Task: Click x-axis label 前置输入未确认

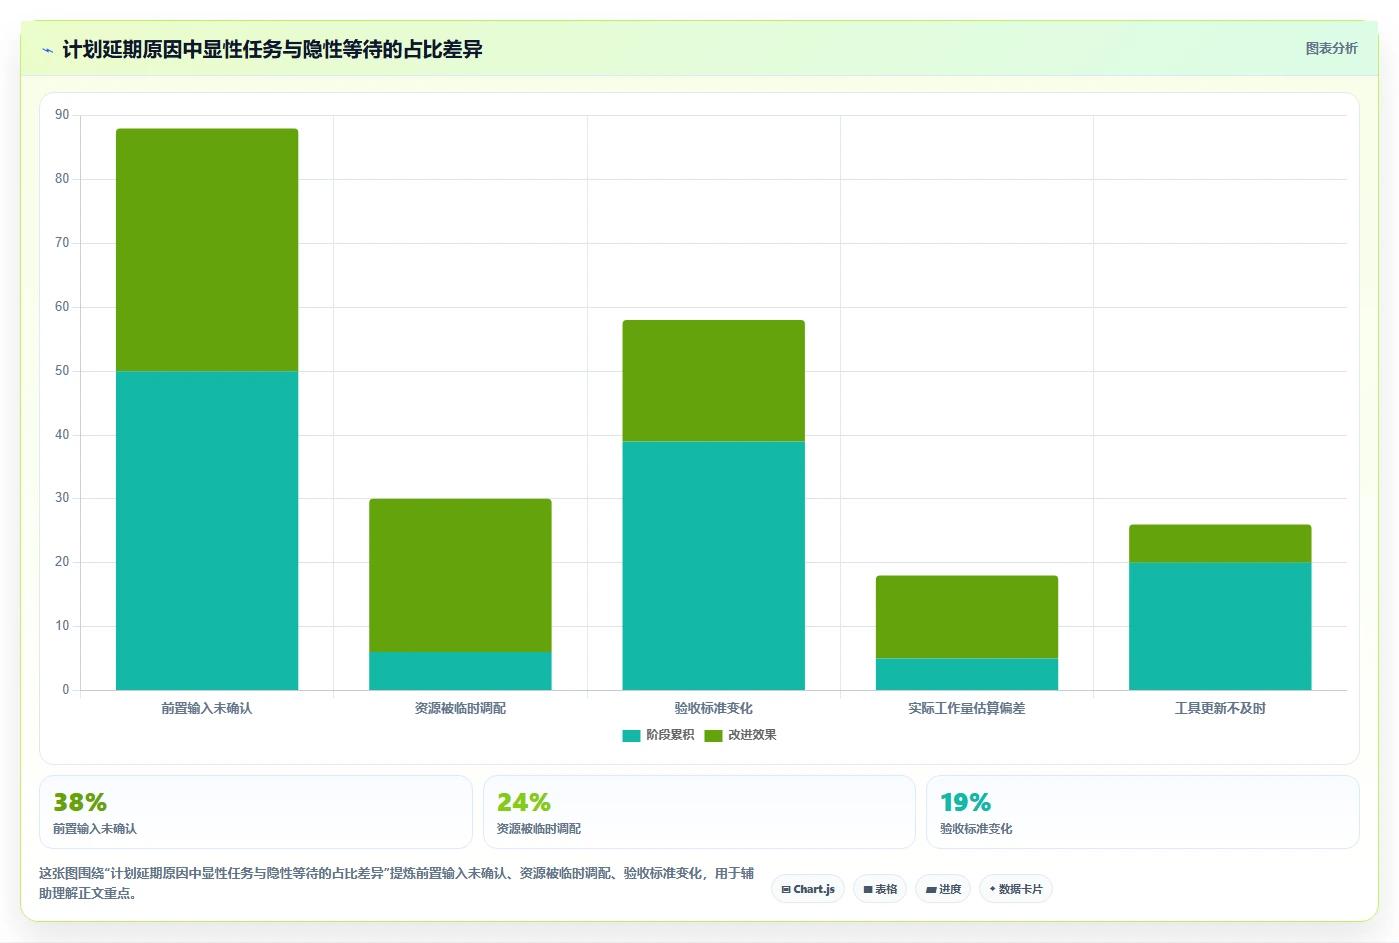Action: 207,708
